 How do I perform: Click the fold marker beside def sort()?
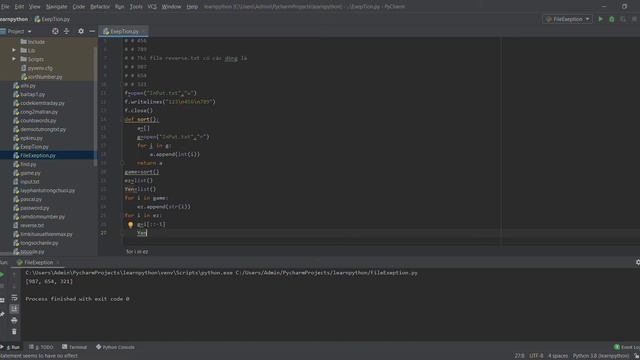(122, 119)
